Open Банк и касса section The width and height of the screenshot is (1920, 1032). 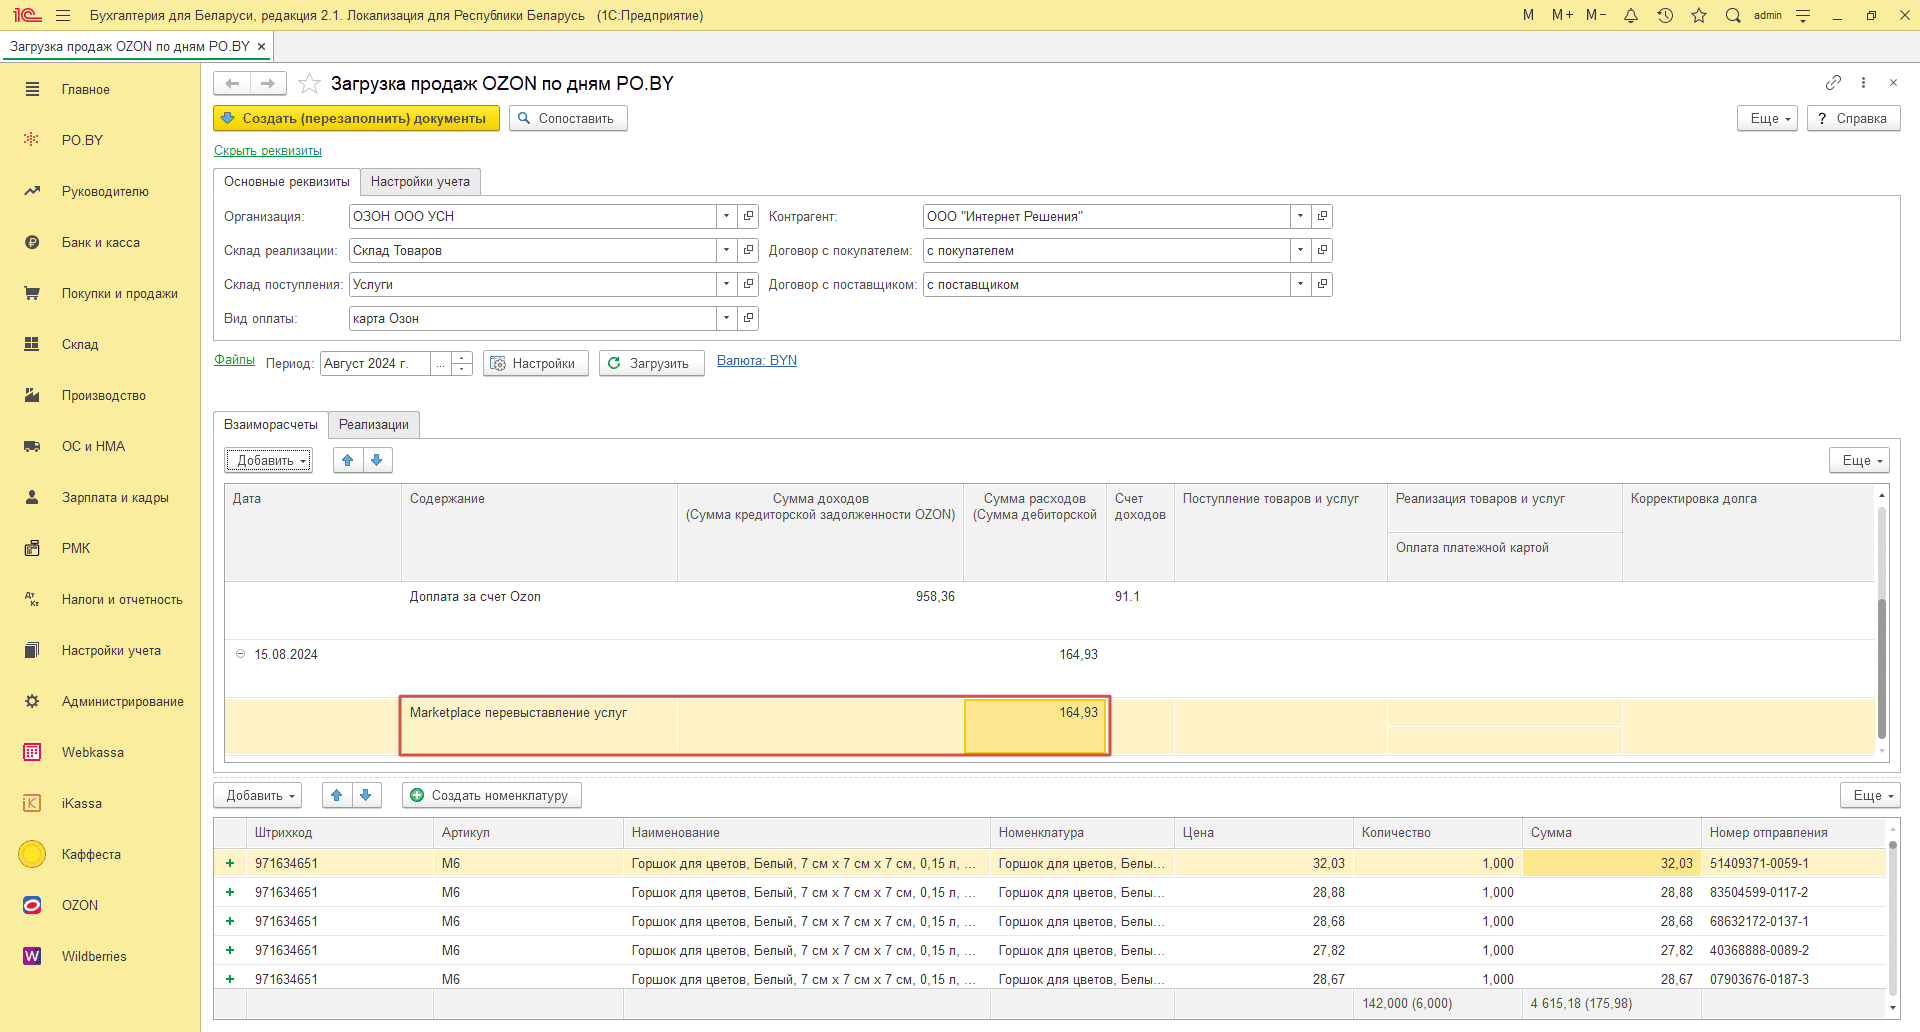[x=101, y=242]
